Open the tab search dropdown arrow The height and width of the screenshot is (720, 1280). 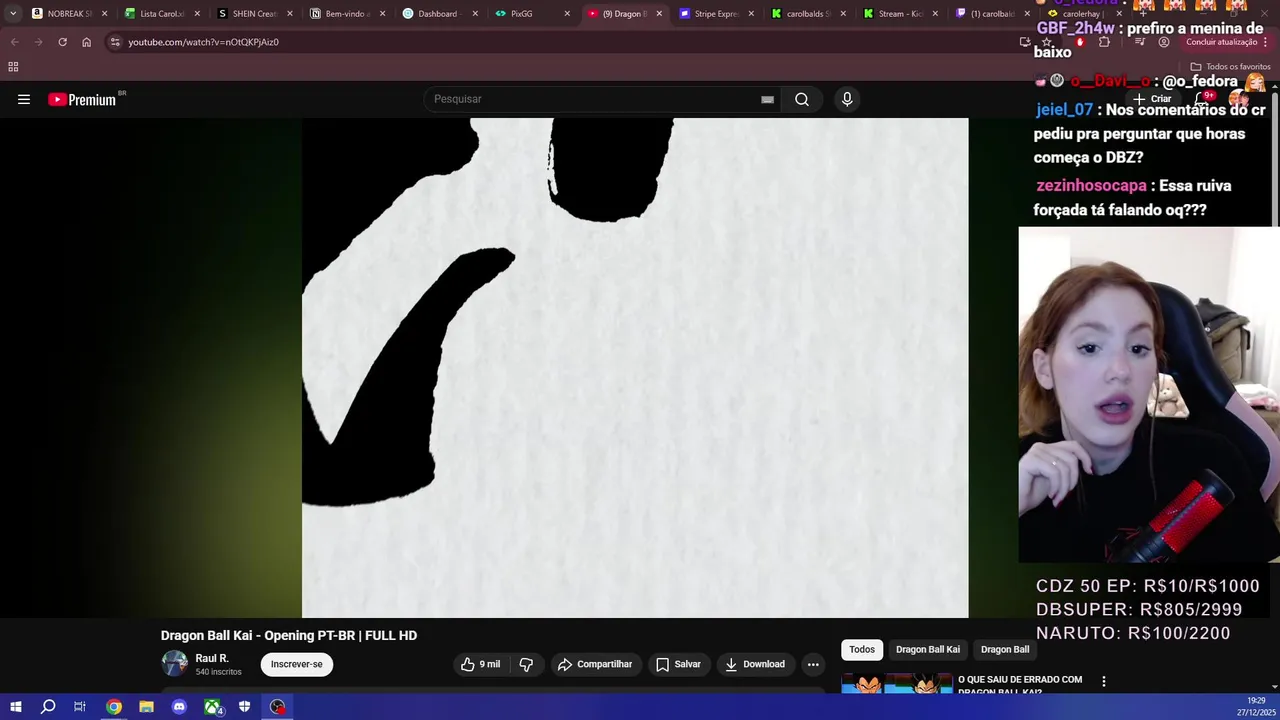coord(13,14)
